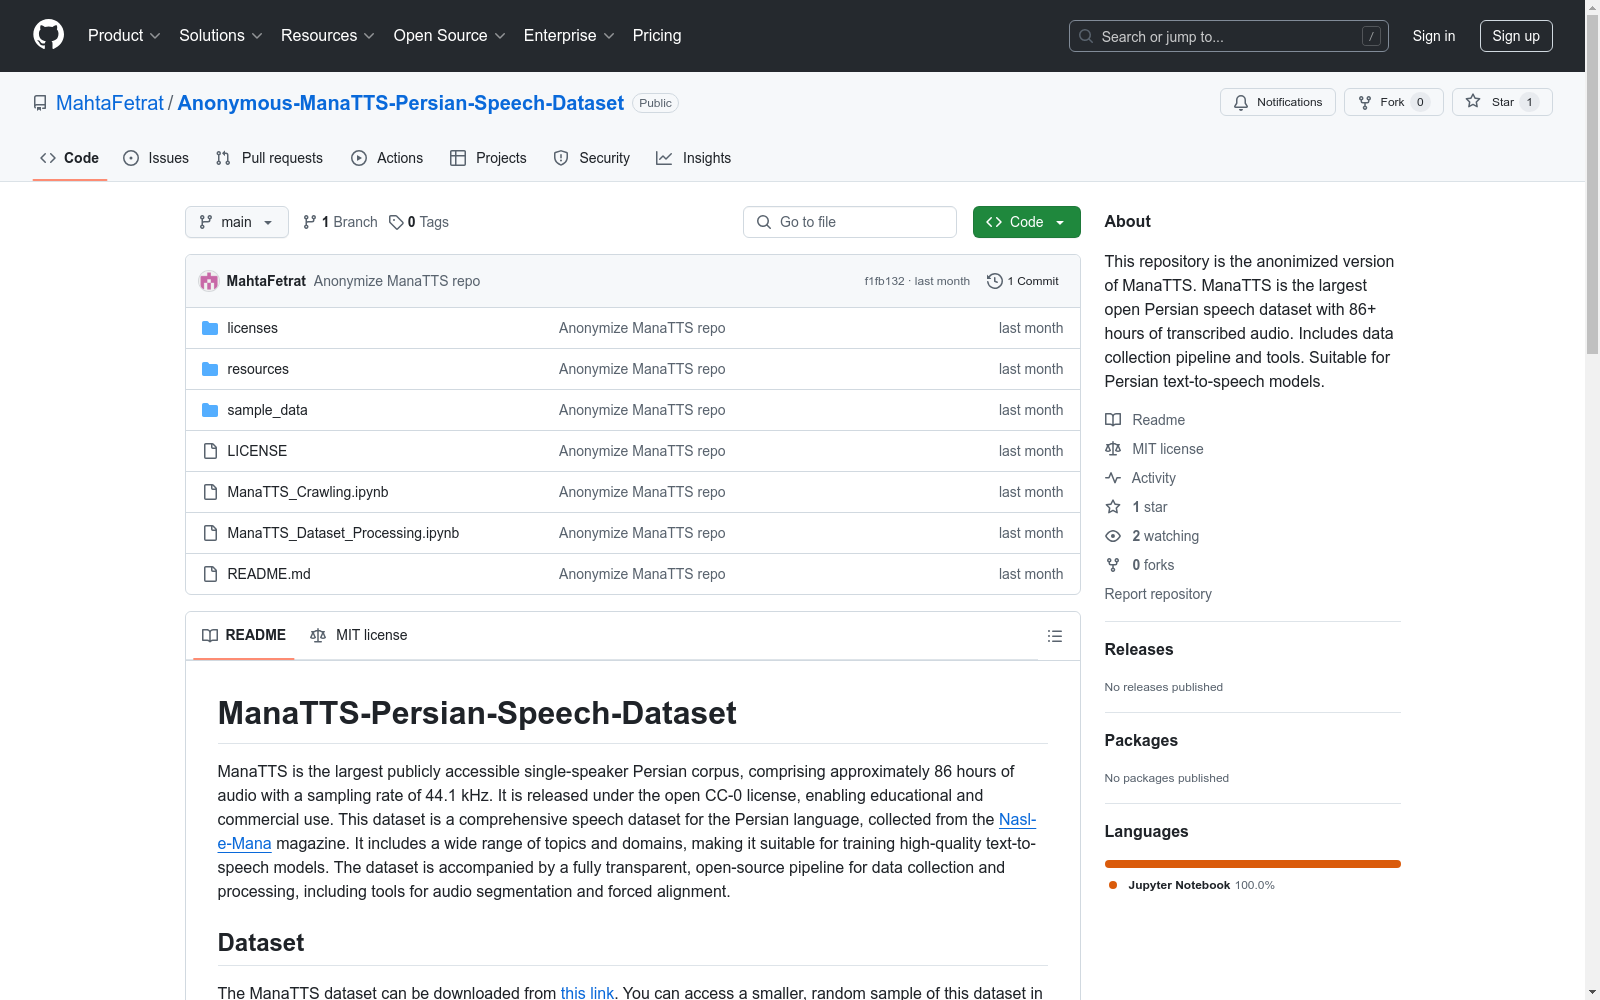The width and height of the screenshot is (1600, 1000).
Task: Click the MahtaFetrat avatar in commit row
Action: coord(209,281)
